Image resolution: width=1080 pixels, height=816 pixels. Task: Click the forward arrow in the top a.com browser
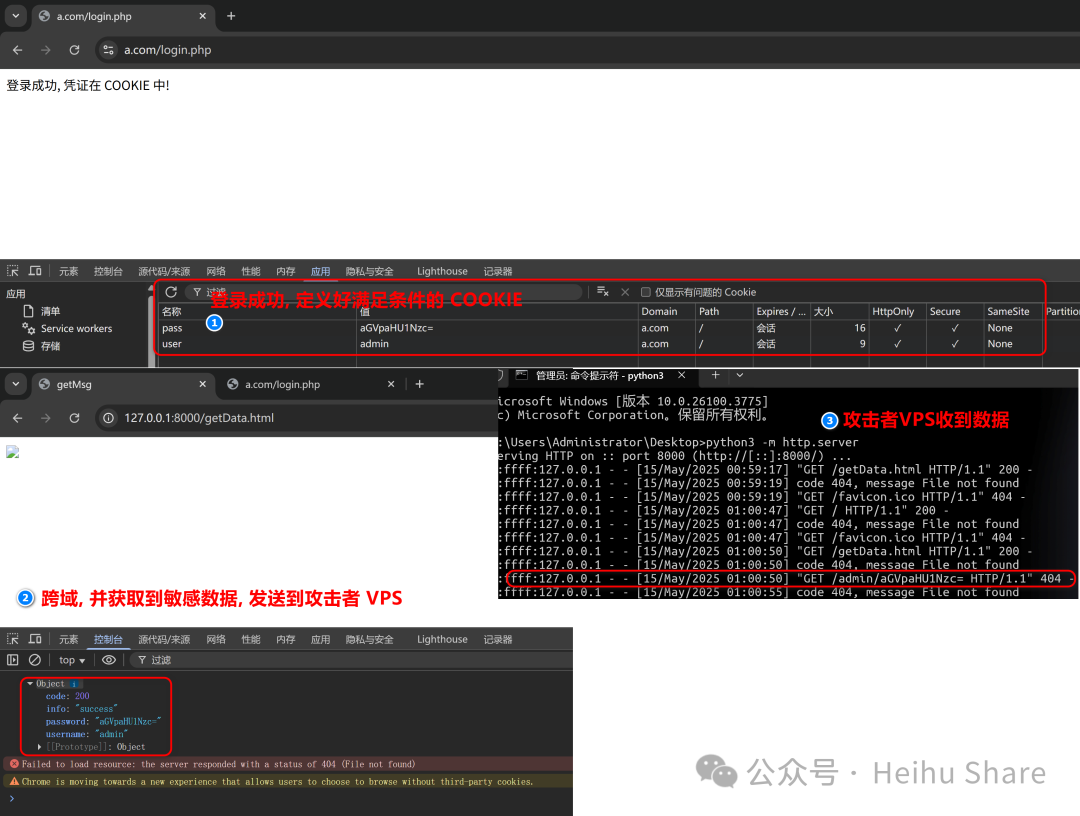tap(45, 50)
